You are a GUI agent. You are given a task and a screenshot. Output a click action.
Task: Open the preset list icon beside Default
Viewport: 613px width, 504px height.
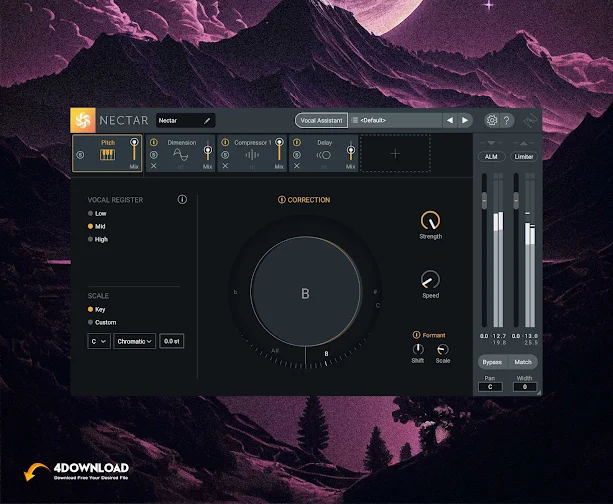355,120
